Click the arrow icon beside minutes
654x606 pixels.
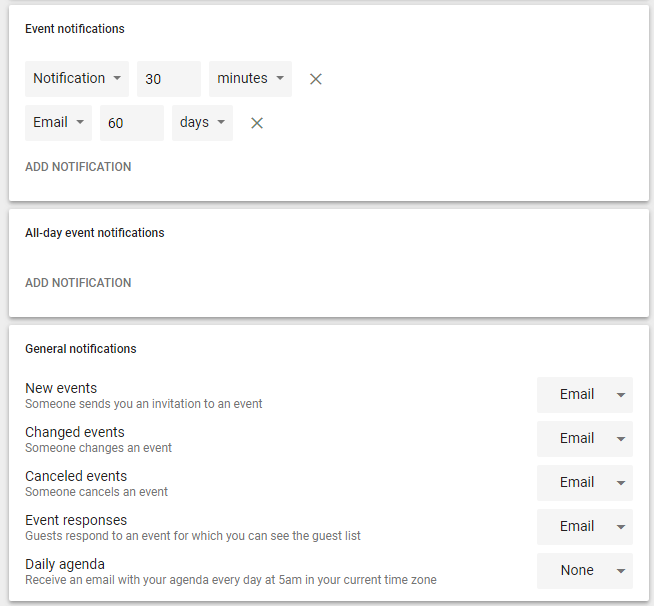280,78
